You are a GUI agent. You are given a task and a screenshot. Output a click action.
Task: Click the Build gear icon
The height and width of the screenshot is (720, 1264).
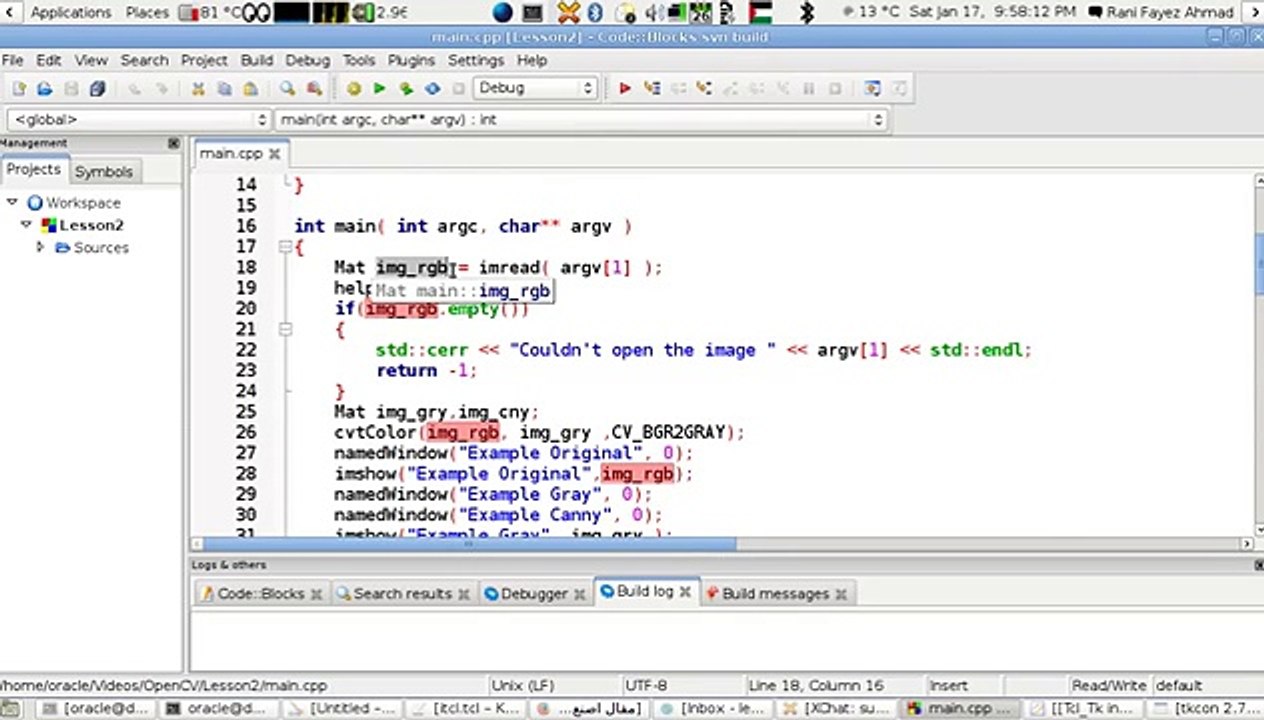pyautogui.click(x=353, y=88)
